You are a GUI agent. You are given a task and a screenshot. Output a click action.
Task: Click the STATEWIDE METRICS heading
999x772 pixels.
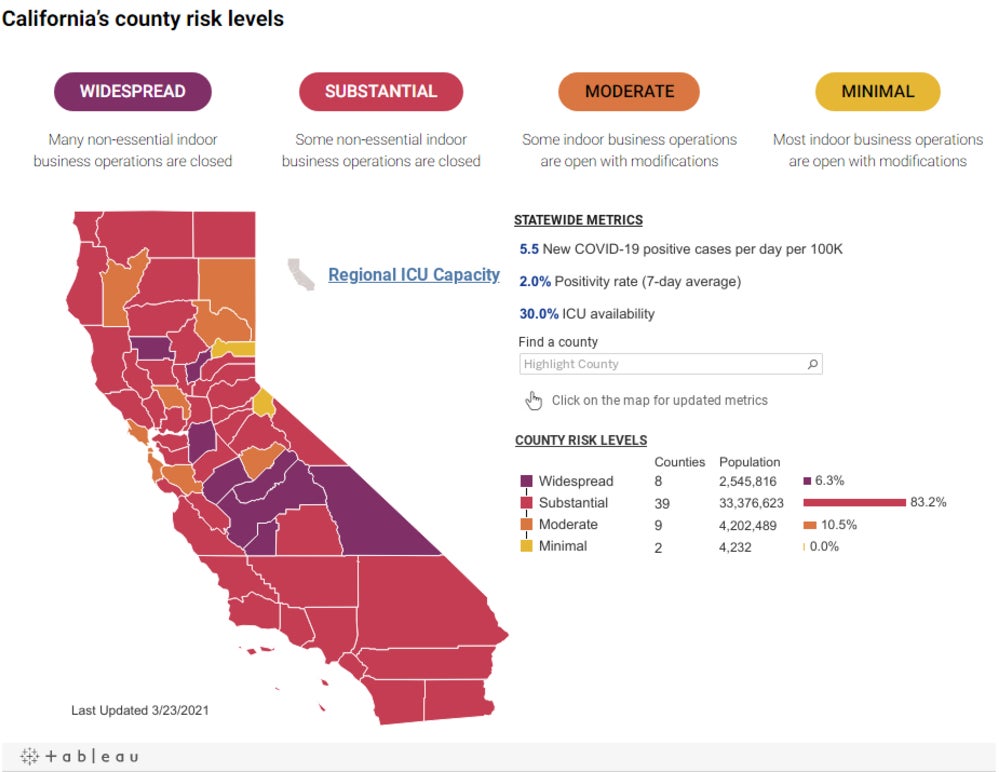pos(577,220)
